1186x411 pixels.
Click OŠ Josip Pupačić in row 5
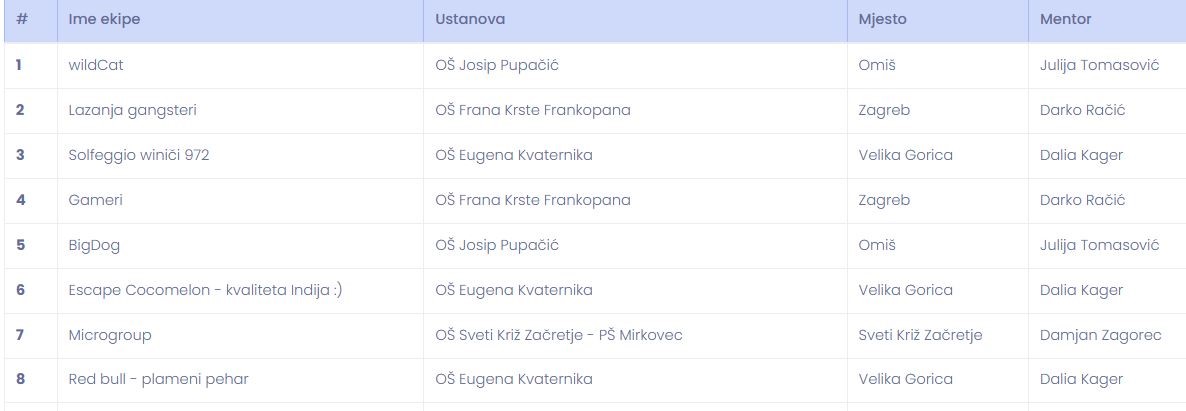point(497,245)
